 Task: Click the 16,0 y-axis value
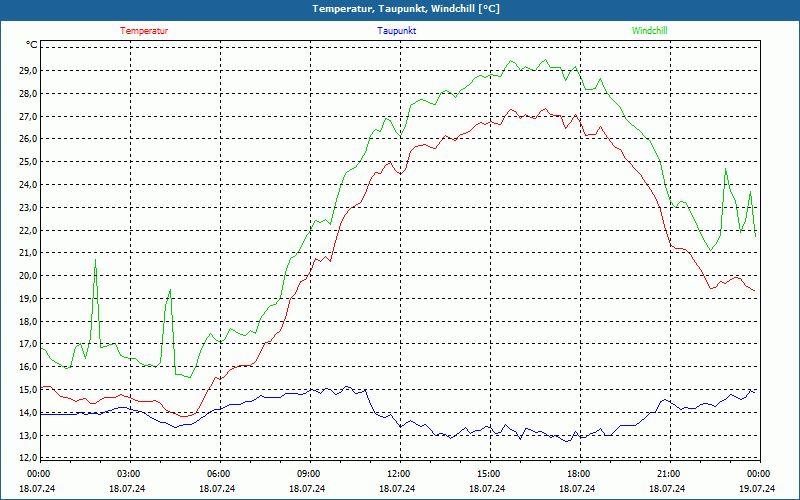click(x=28, y=367)
